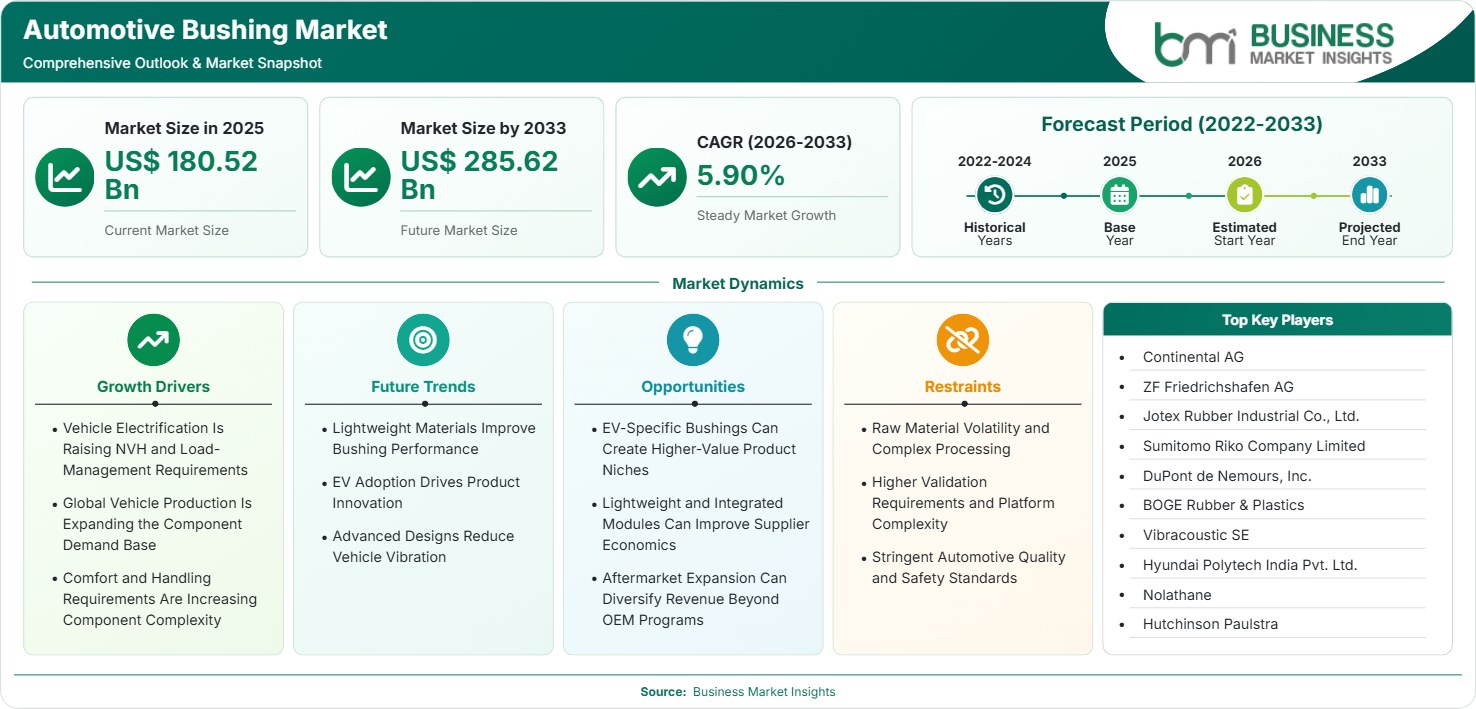Click the Opportunities heading
Viewport: 1476px width, 709px height.
(x=693, y=387)
